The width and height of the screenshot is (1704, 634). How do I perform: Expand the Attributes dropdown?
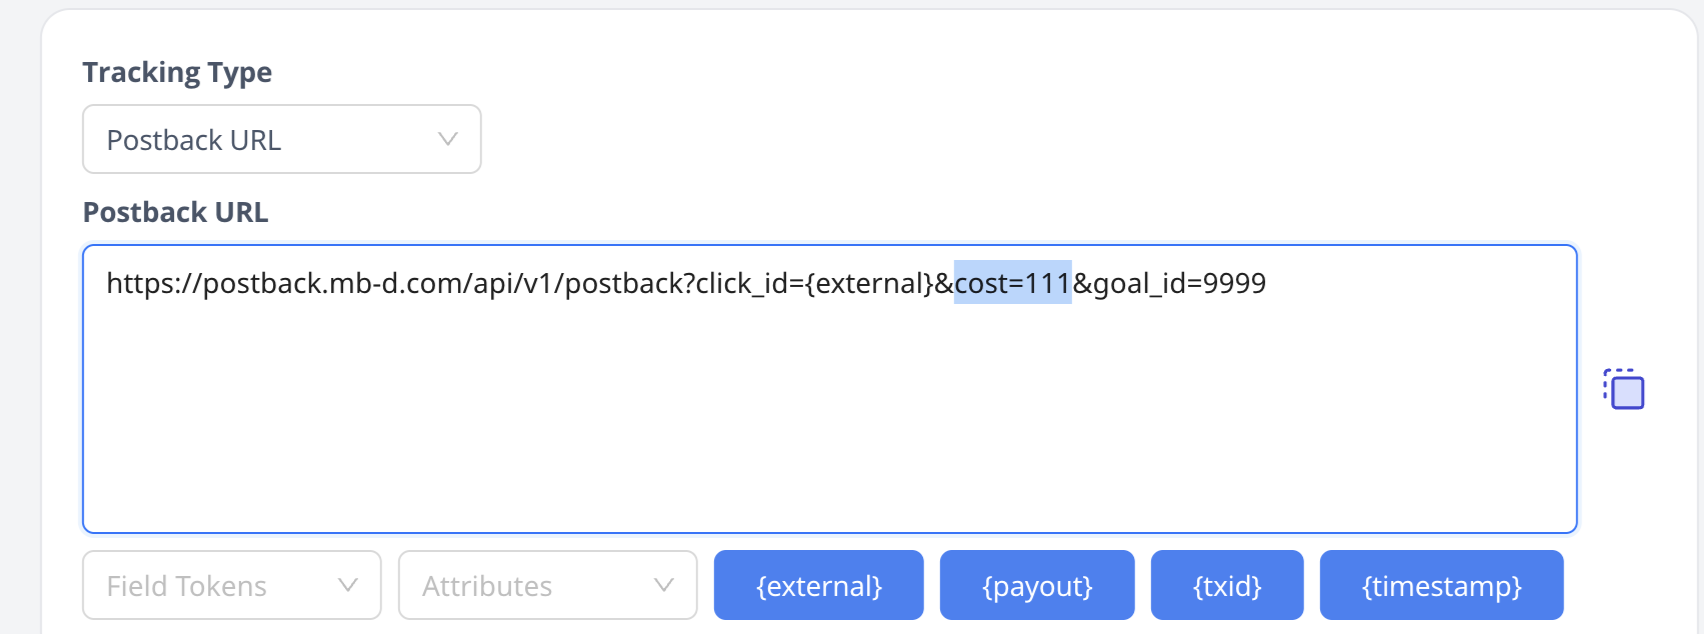pos(547,585)
